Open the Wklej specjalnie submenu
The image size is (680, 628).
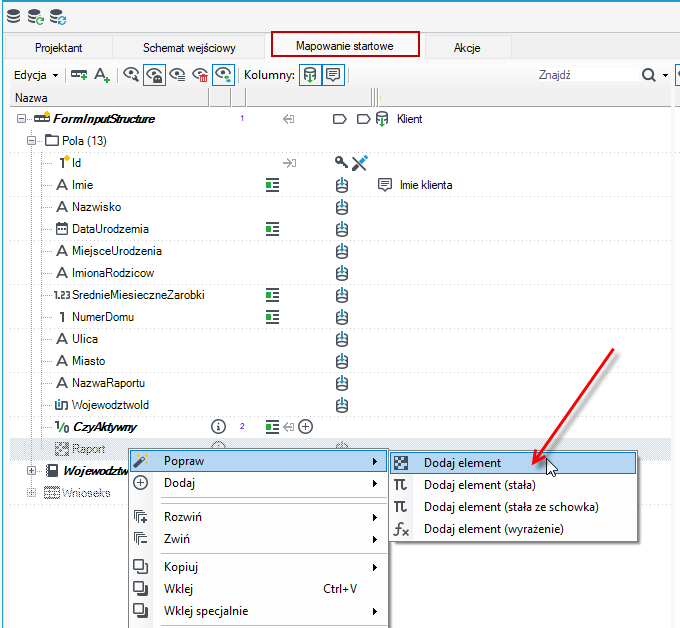[258, 611]
